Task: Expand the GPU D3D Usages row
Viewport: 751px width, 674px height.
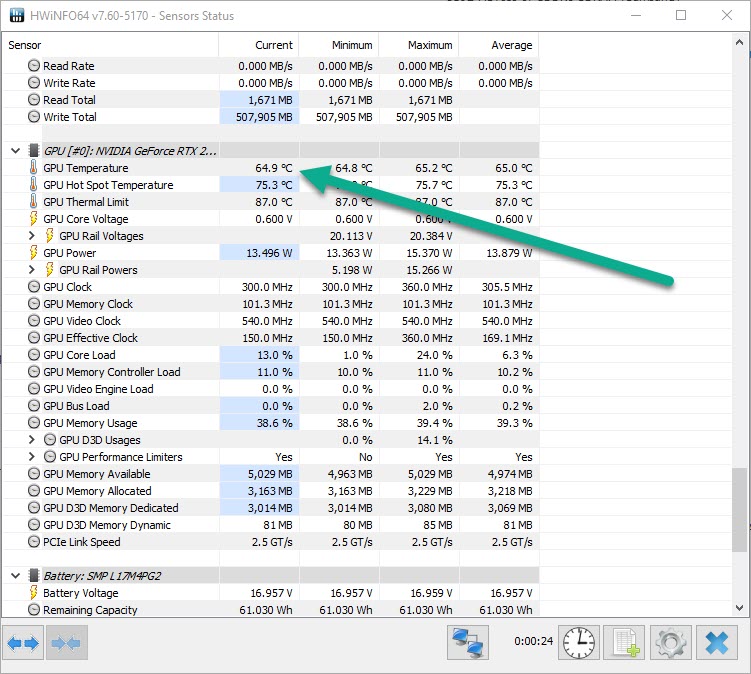Action: (x=32, y=440)
